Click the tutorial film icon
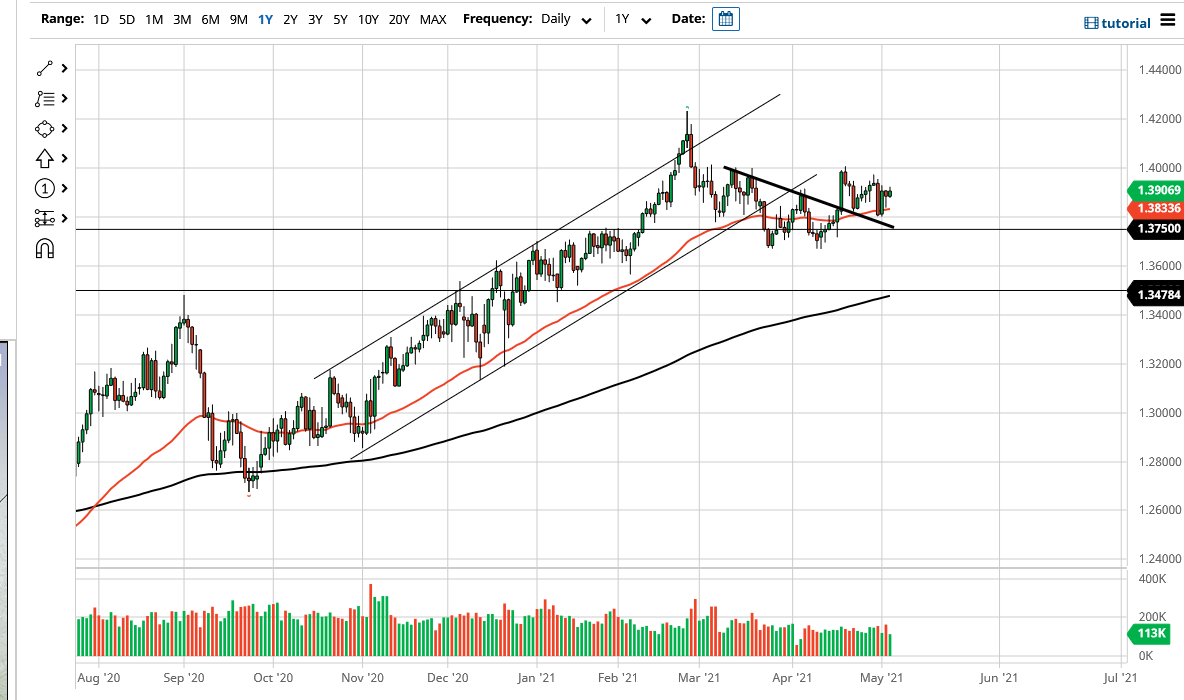 [x=1091, y=23]
